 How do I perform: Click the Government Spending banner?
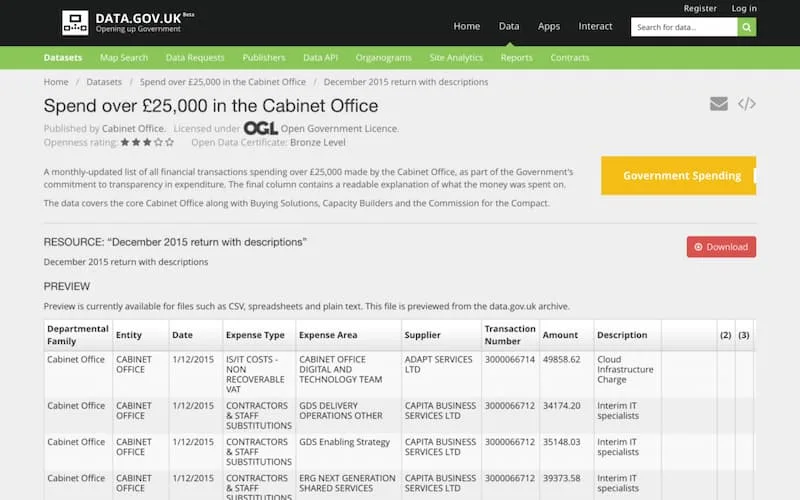coord(678,176)
